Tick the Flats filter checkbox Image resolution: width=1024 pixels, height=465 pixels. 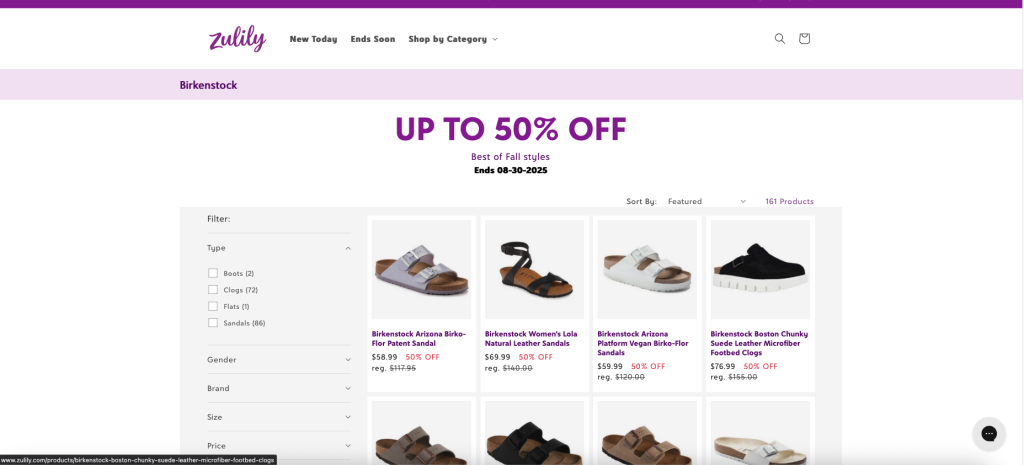point(213,306)
